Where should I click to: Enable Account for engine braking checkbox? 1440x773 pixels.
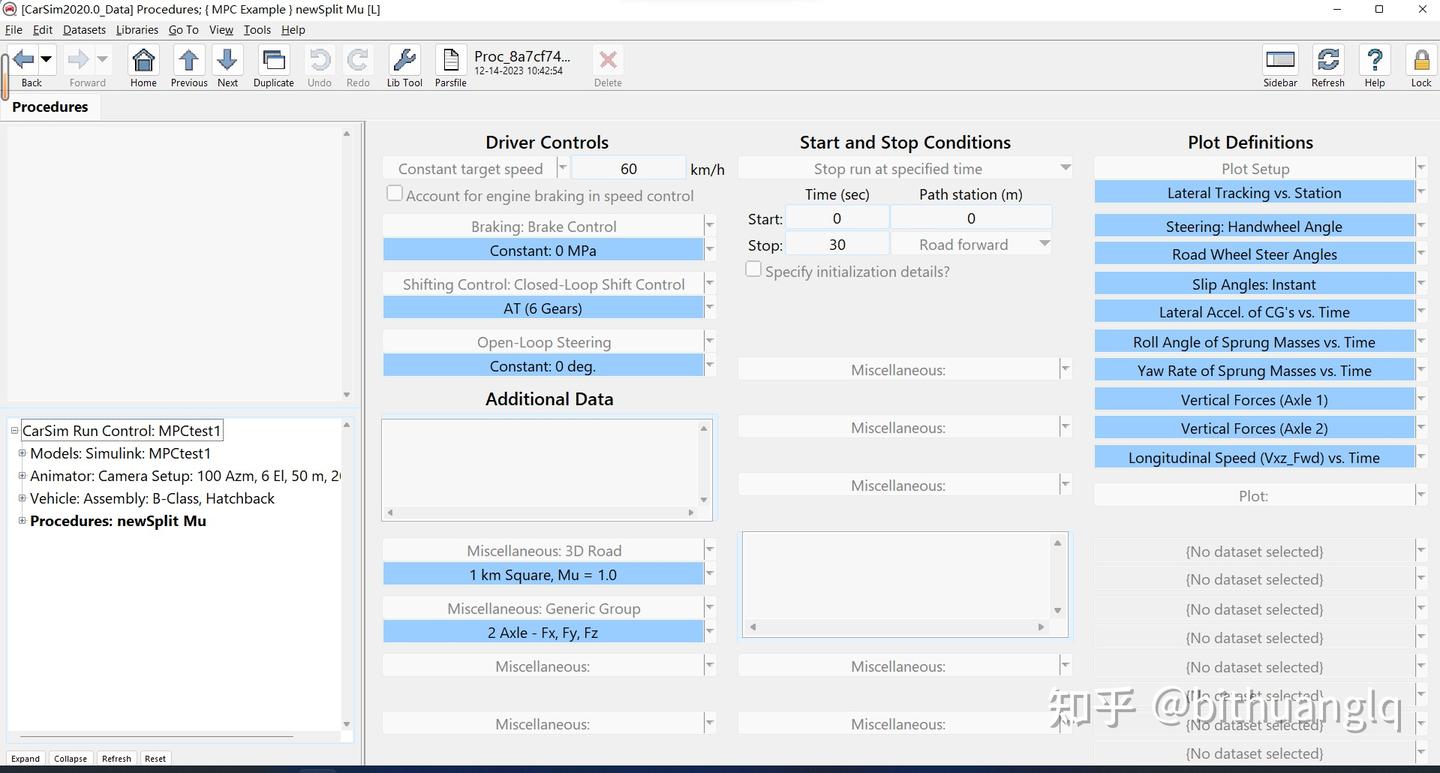(395, 194)
